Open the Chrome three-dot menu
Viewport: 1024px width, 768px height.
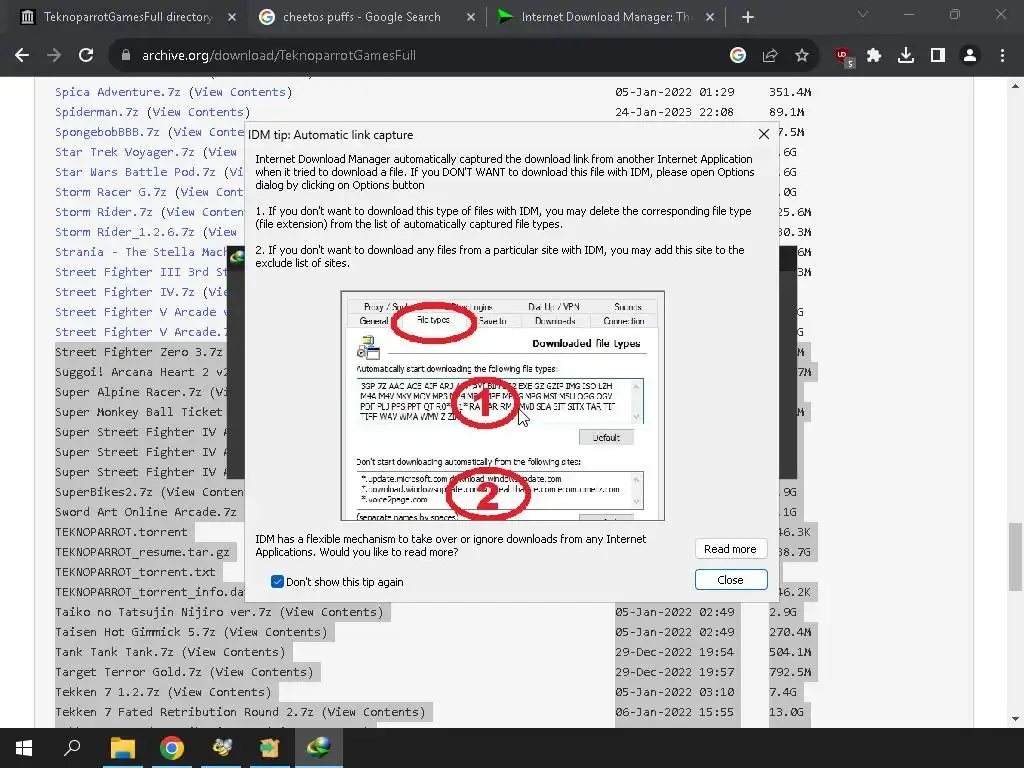click(1002, 56)
